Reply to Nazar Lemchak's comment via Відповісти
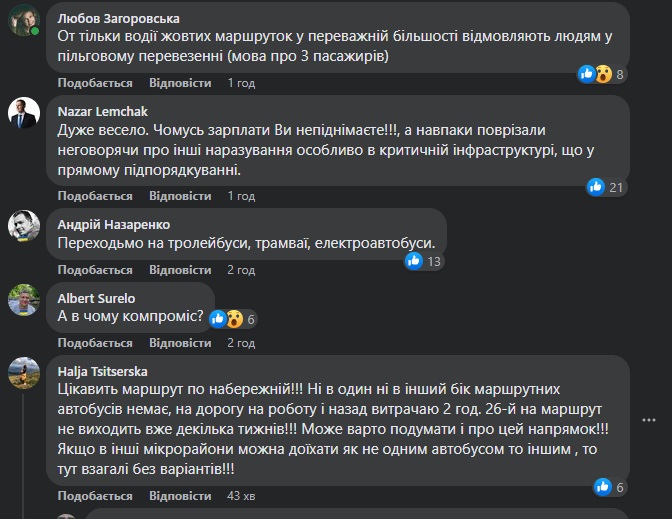The image size is (672, 519). pyautogui.click(x=180, y=196)
